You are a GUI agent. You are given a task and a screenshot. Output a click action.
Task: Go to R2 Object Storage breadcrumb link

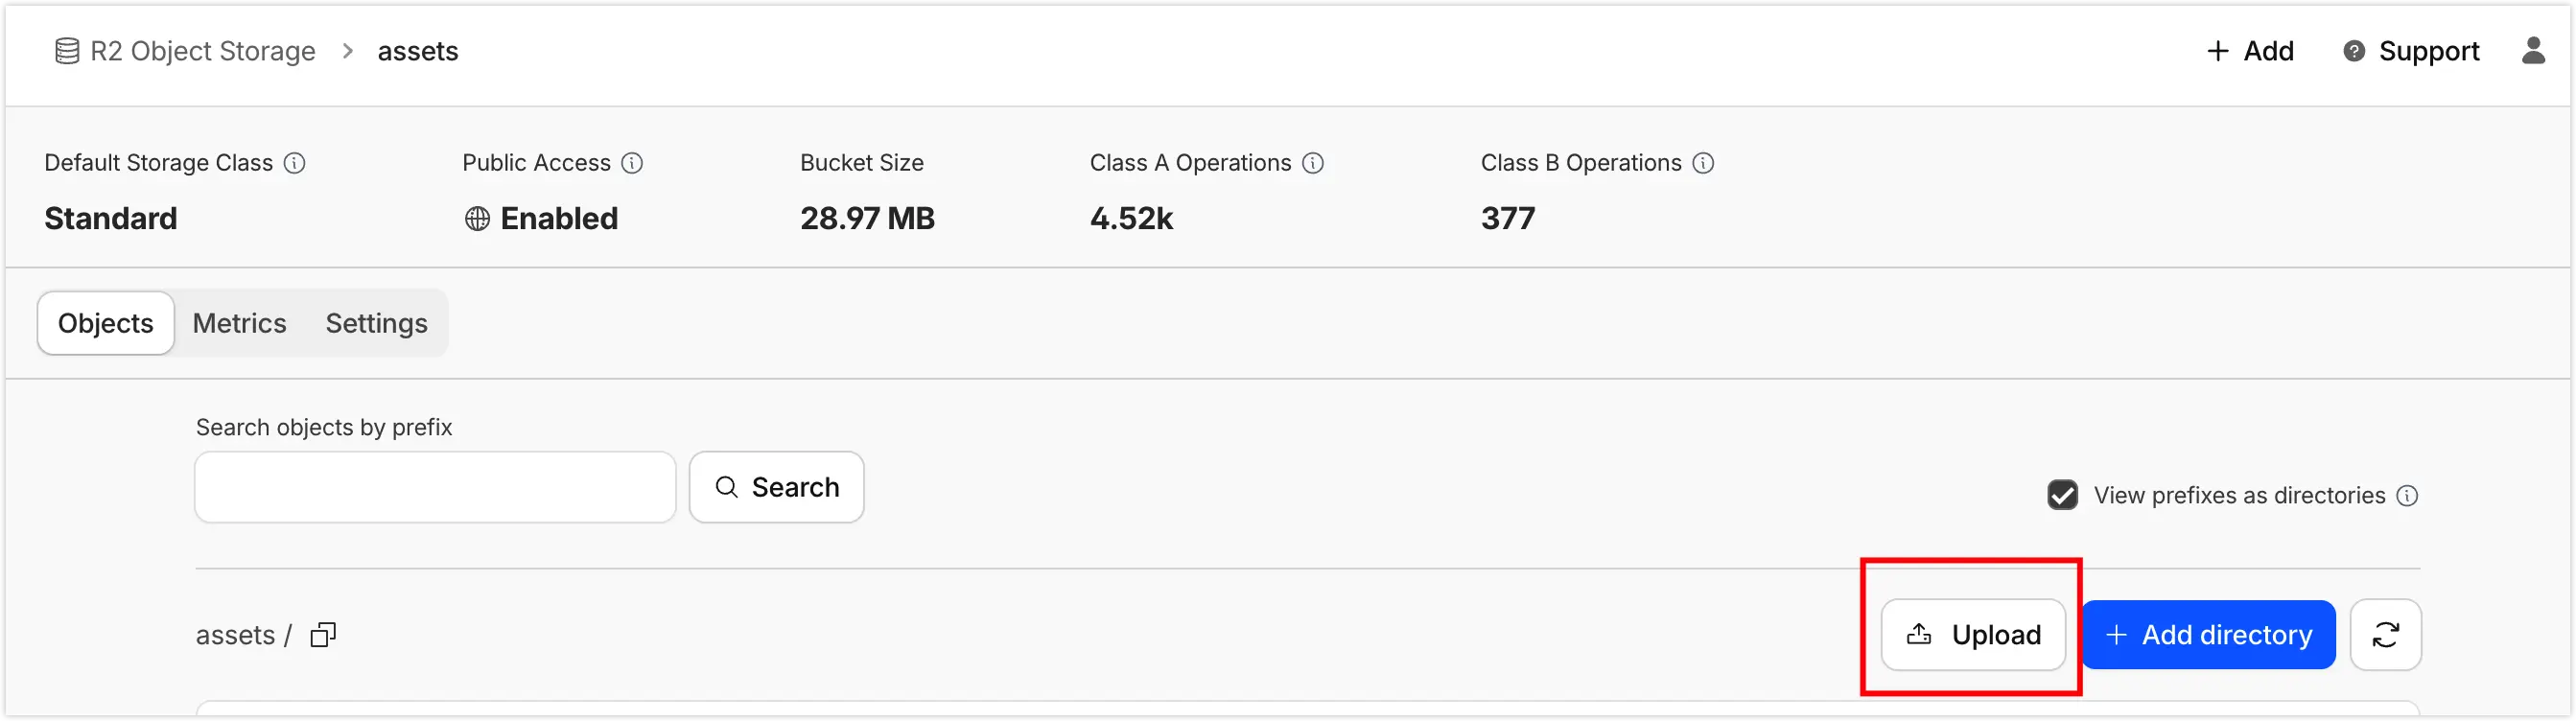click(x=202, y=51)
